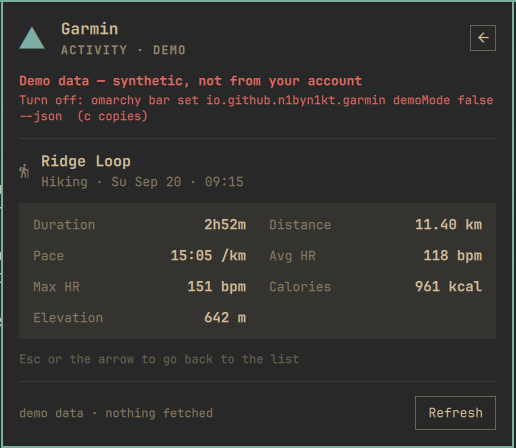
Task: Click the back arrow button
Action: (483, 38)
